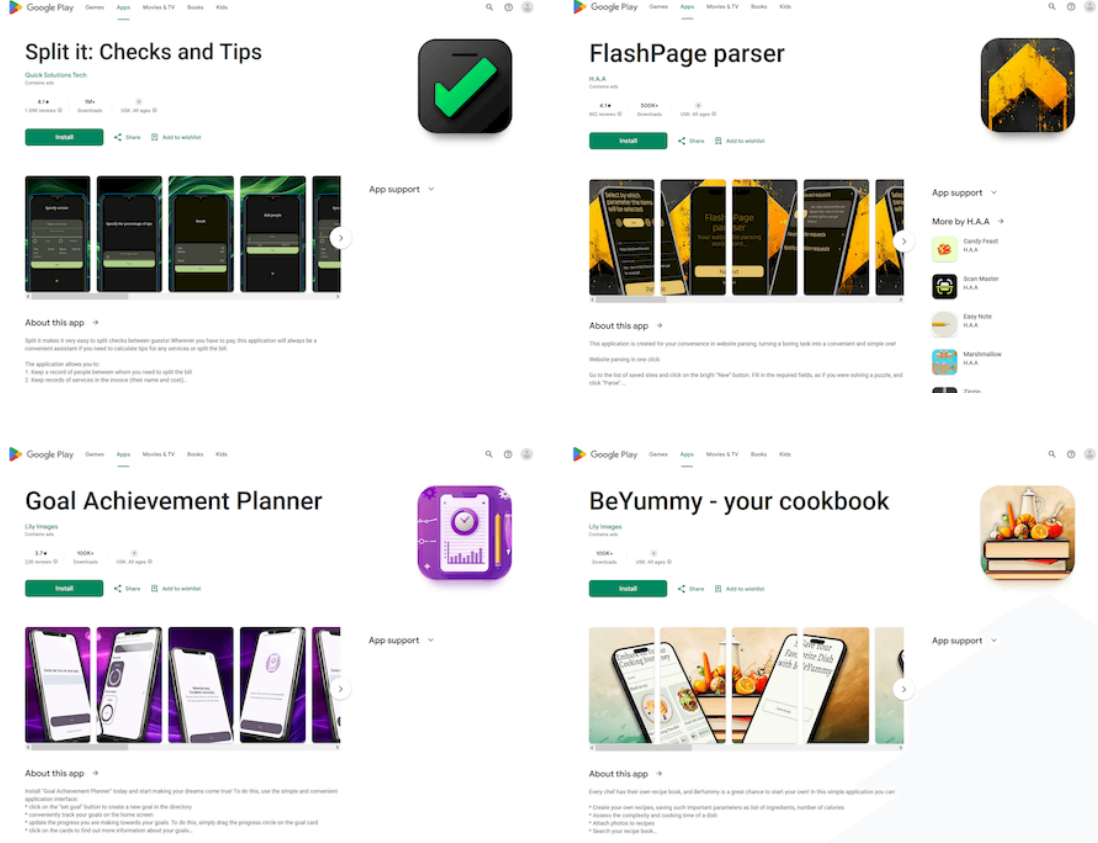Share the Goal Achievement Planner app
This screenshot has width=1098, height=843.
tap(127, 589)
